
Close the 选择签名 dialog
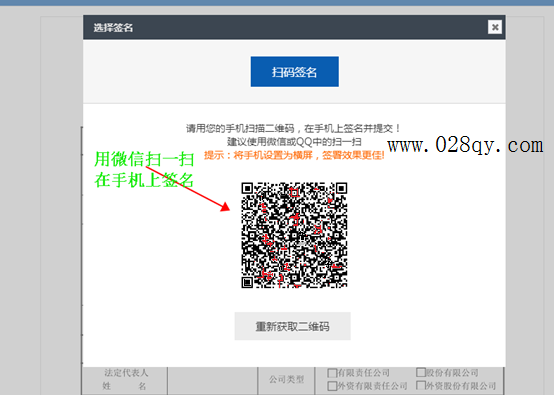[x=495, y=27]
